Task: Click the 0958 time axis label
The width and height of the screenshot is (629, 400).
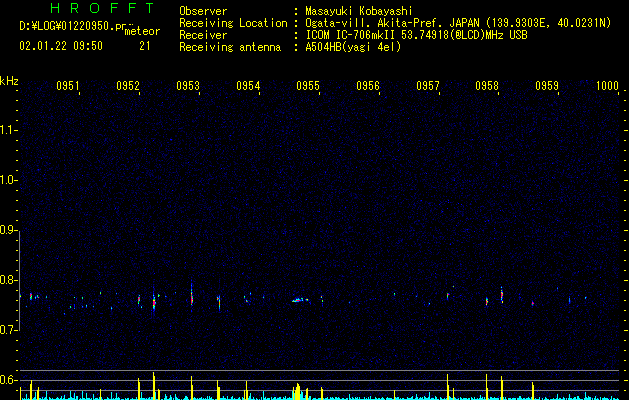Action: [x=487, y=85]
